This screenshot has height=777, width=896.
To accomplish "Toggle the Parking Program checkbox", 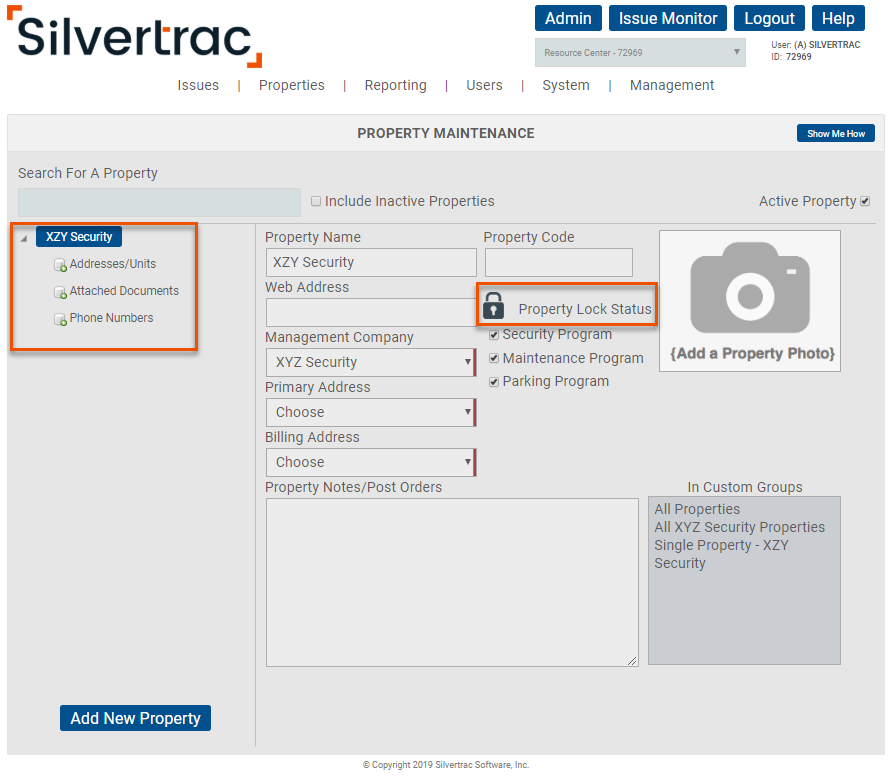I will (494, 382).
